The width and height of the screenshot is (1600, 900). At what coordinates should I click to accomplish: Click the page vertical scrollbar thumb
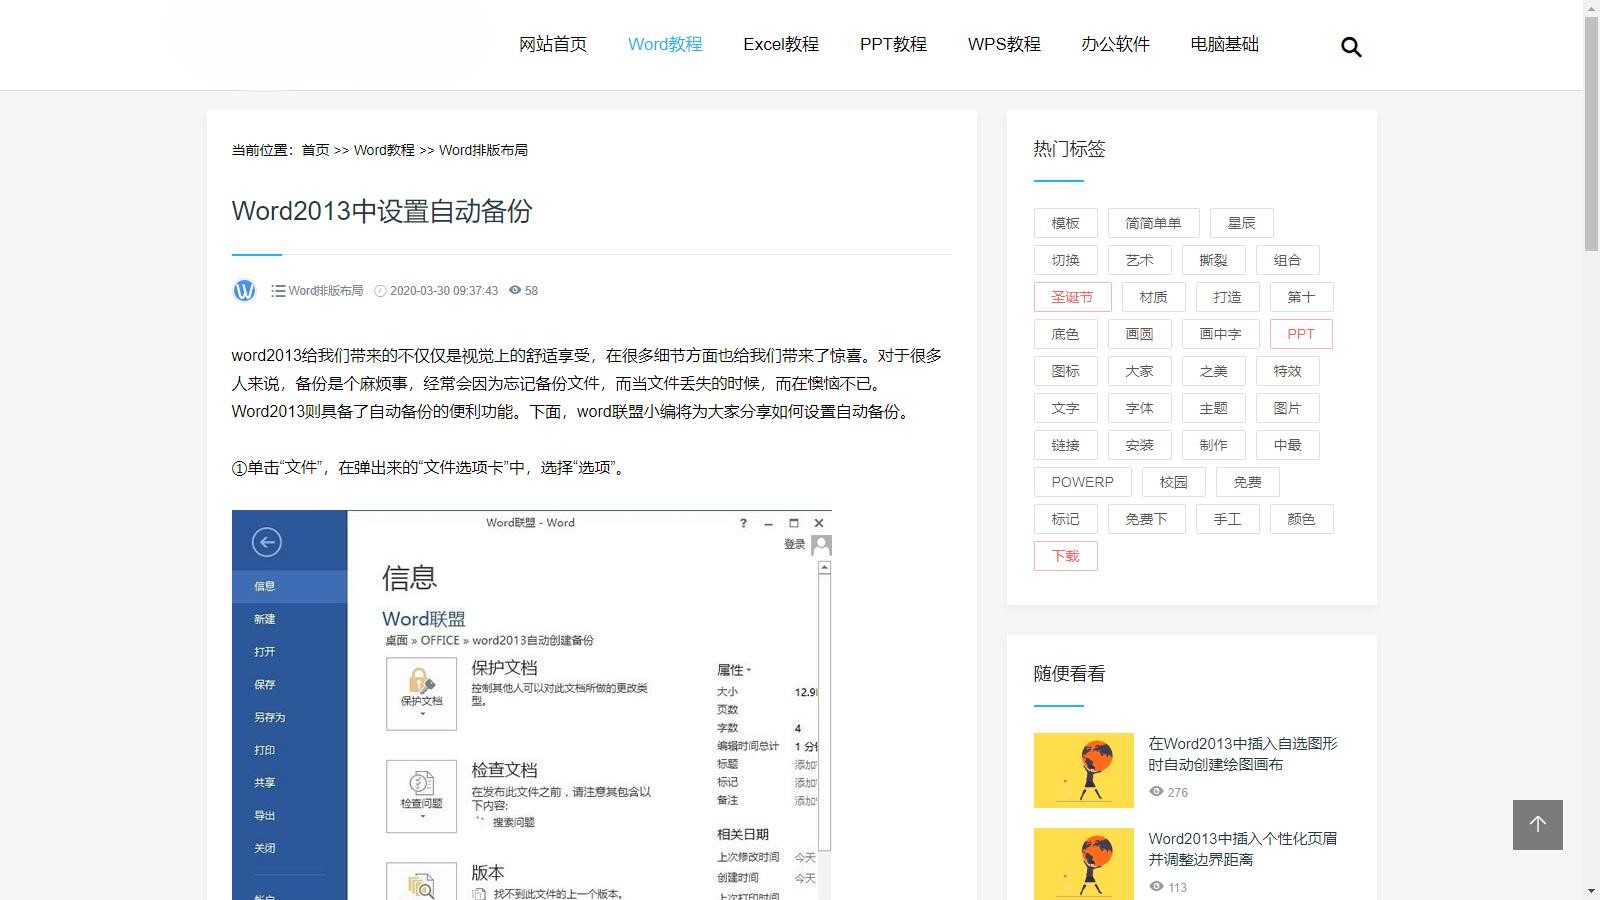pos(1591,133)
